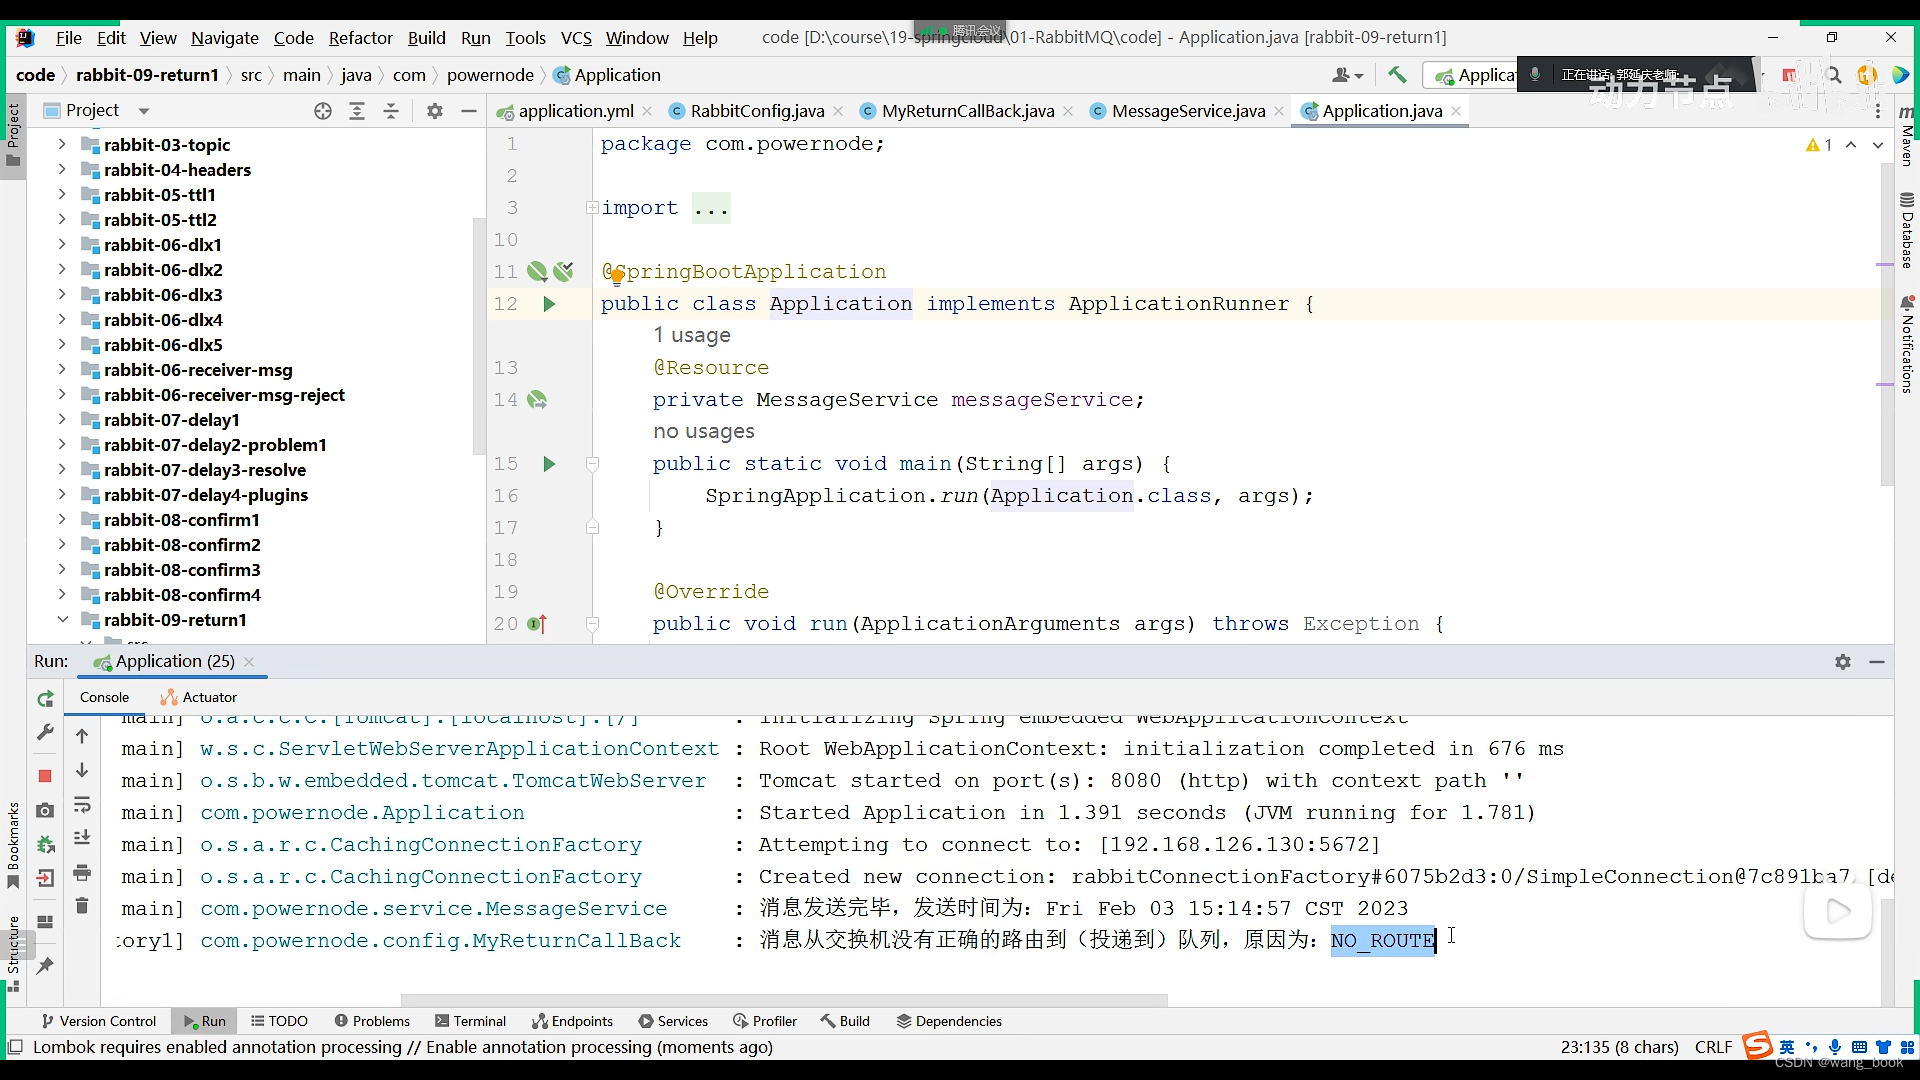Rerun the Application run configuration

45,699
